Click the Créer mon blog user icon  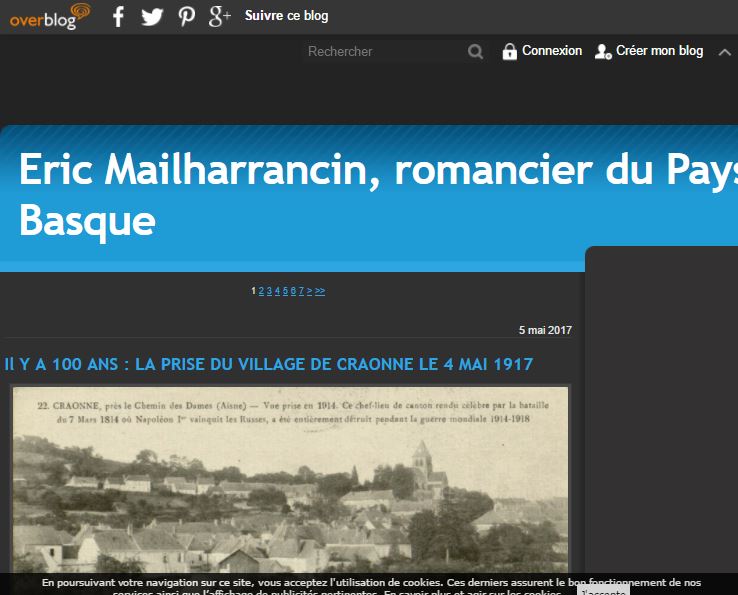(x=603, y=51)
